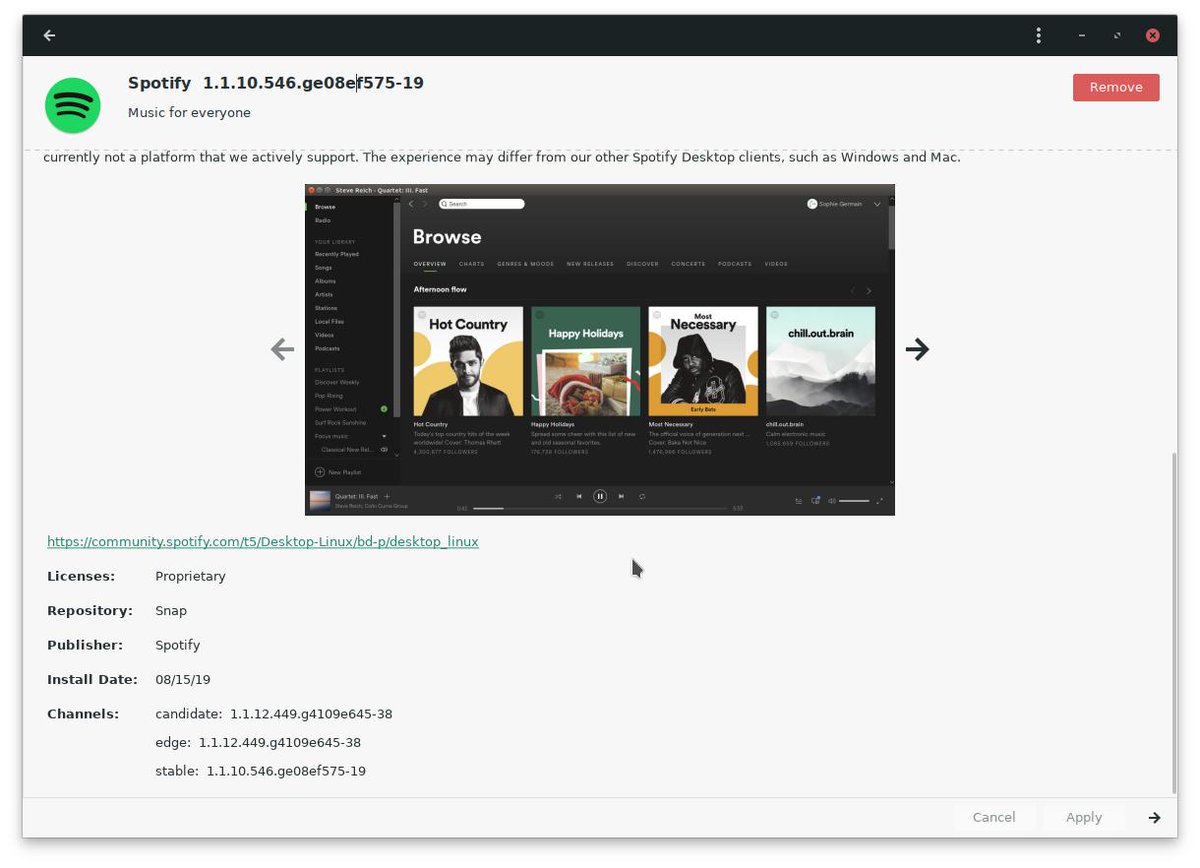Show the next screenshot
Image resolution: width=1200 pixels, height=868 pixels.
click(917, 349)
